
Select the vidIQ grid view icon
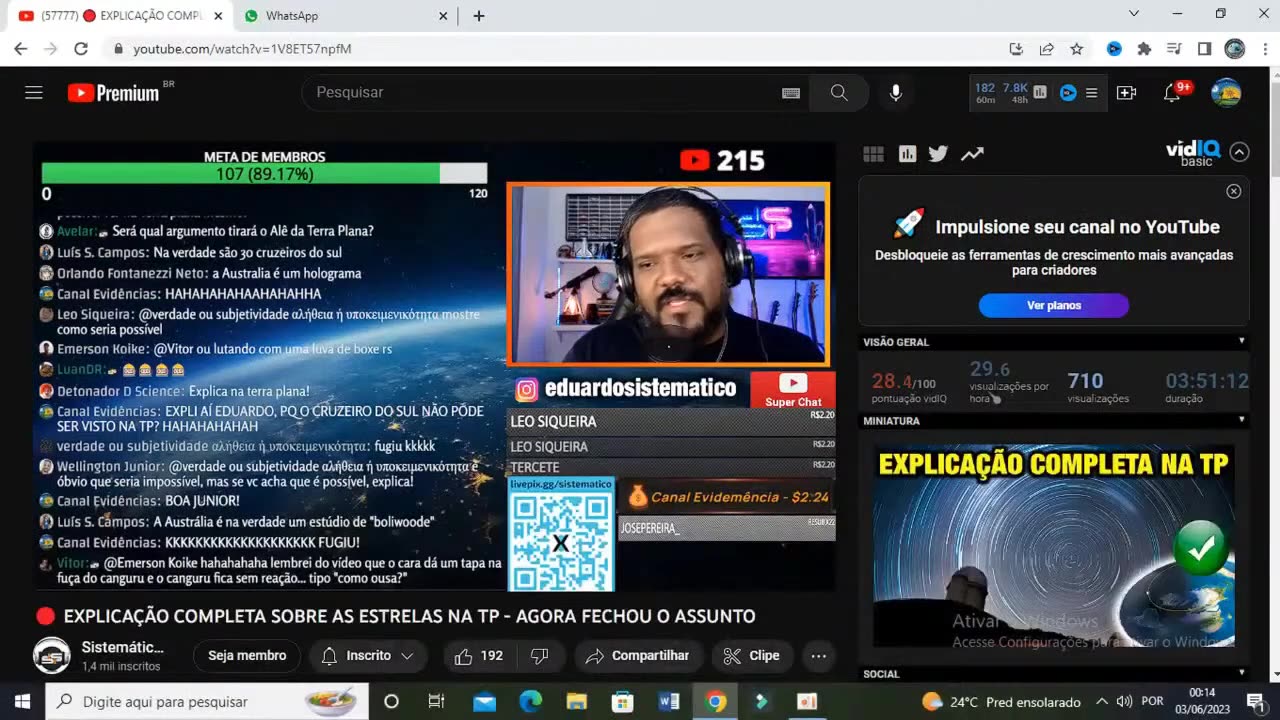[x=873, y=154]
